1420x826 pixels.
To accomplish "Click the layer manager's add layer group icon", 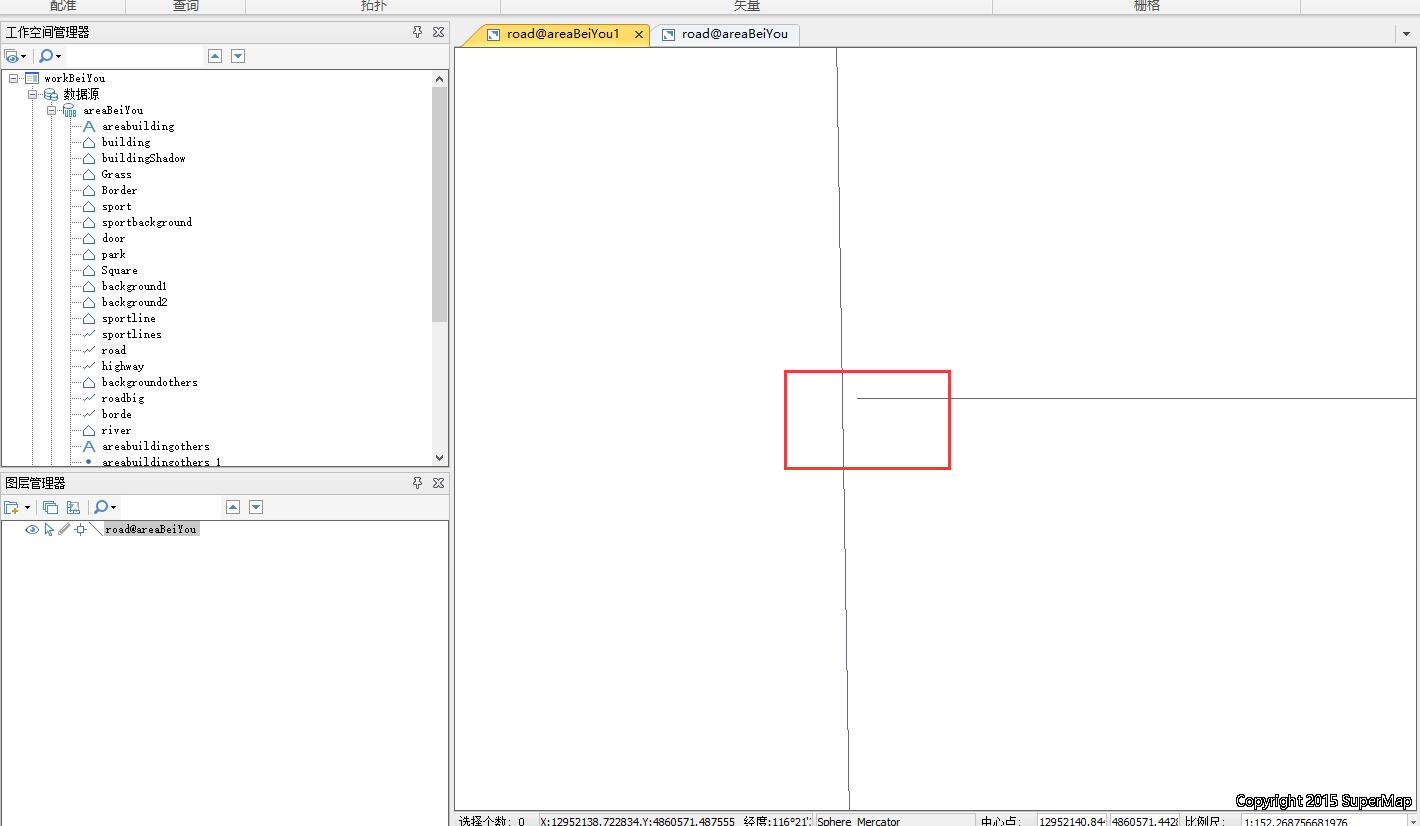I will [12, 508].
